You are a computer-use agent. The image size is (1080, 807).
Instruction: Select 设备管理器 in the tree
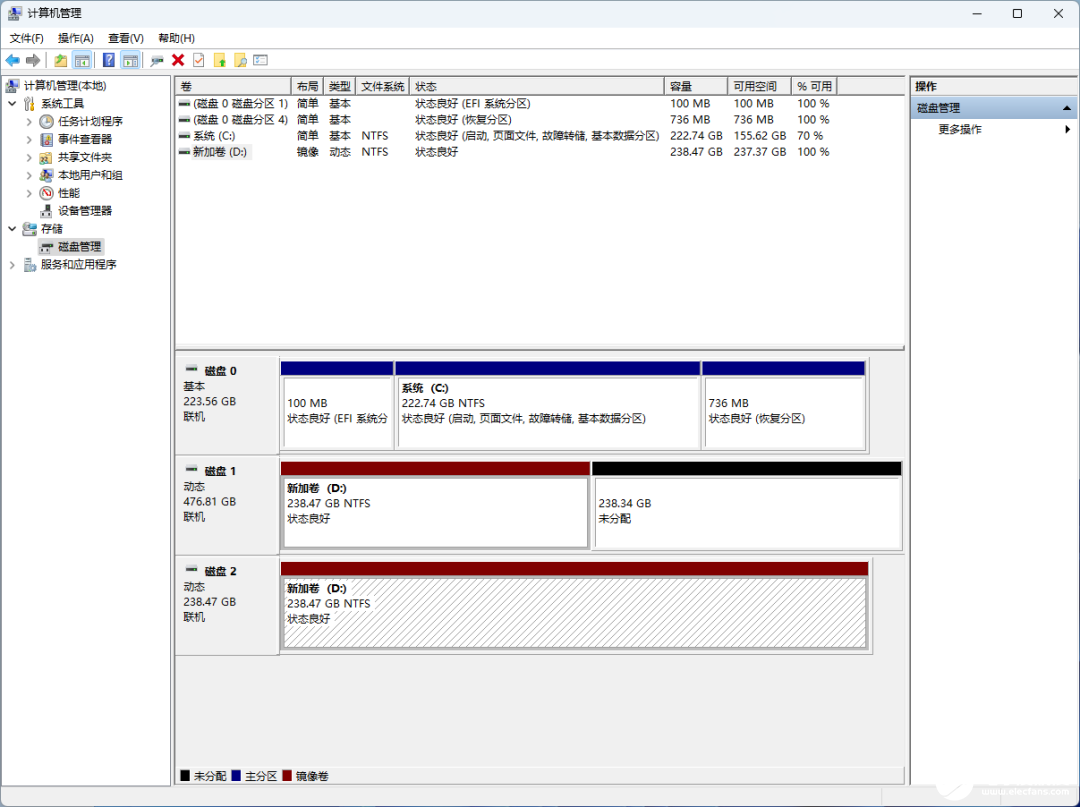84,211
